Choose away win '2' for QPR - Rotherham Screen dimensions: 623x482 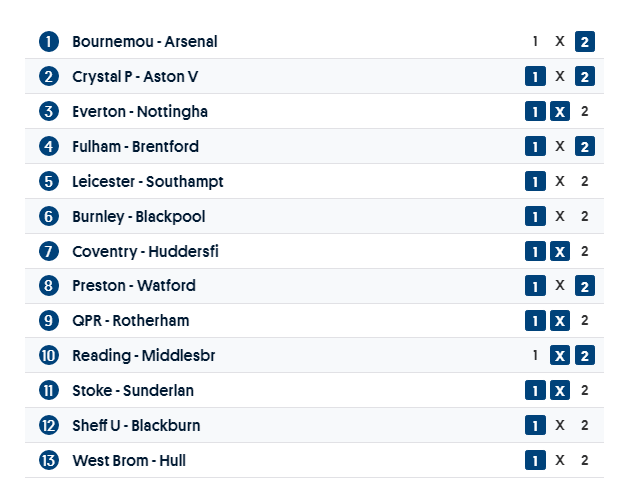pyautogui.click(x=585, y=321)
